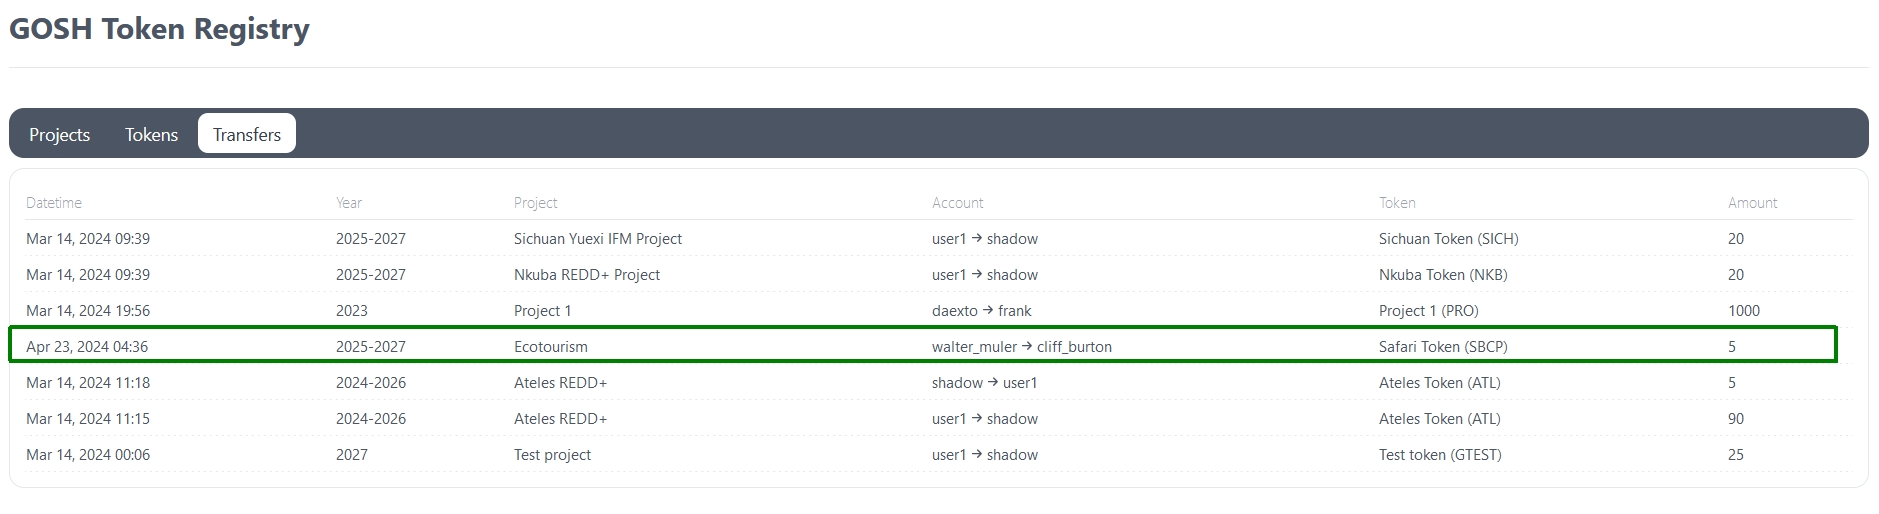Viewport: 1879px width, 514px height.
Task: Click the daexto to frank transfer arrow
Action: (x=988, y=311)
